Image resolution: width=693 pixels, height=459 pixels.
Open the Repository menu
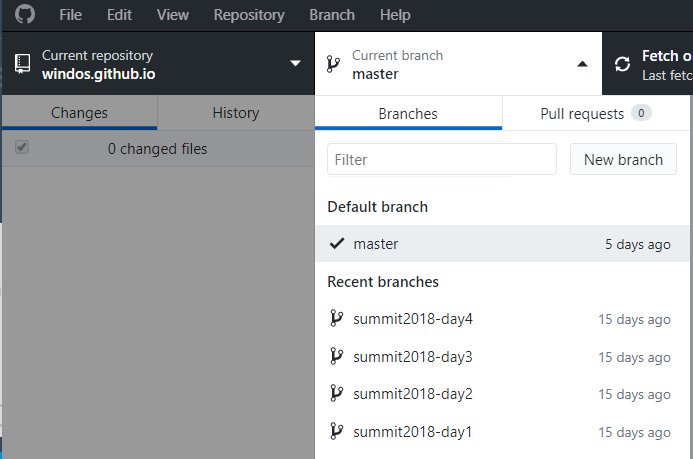(x=249, y=15)
